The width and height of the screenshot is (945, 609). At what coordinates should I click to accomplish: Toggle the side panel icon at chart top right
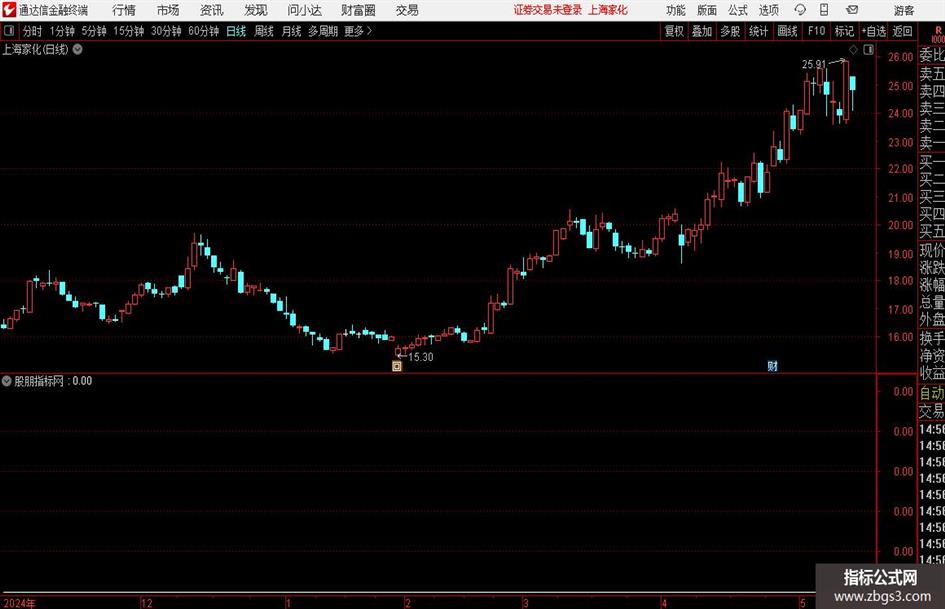click(x=868, y=49)
